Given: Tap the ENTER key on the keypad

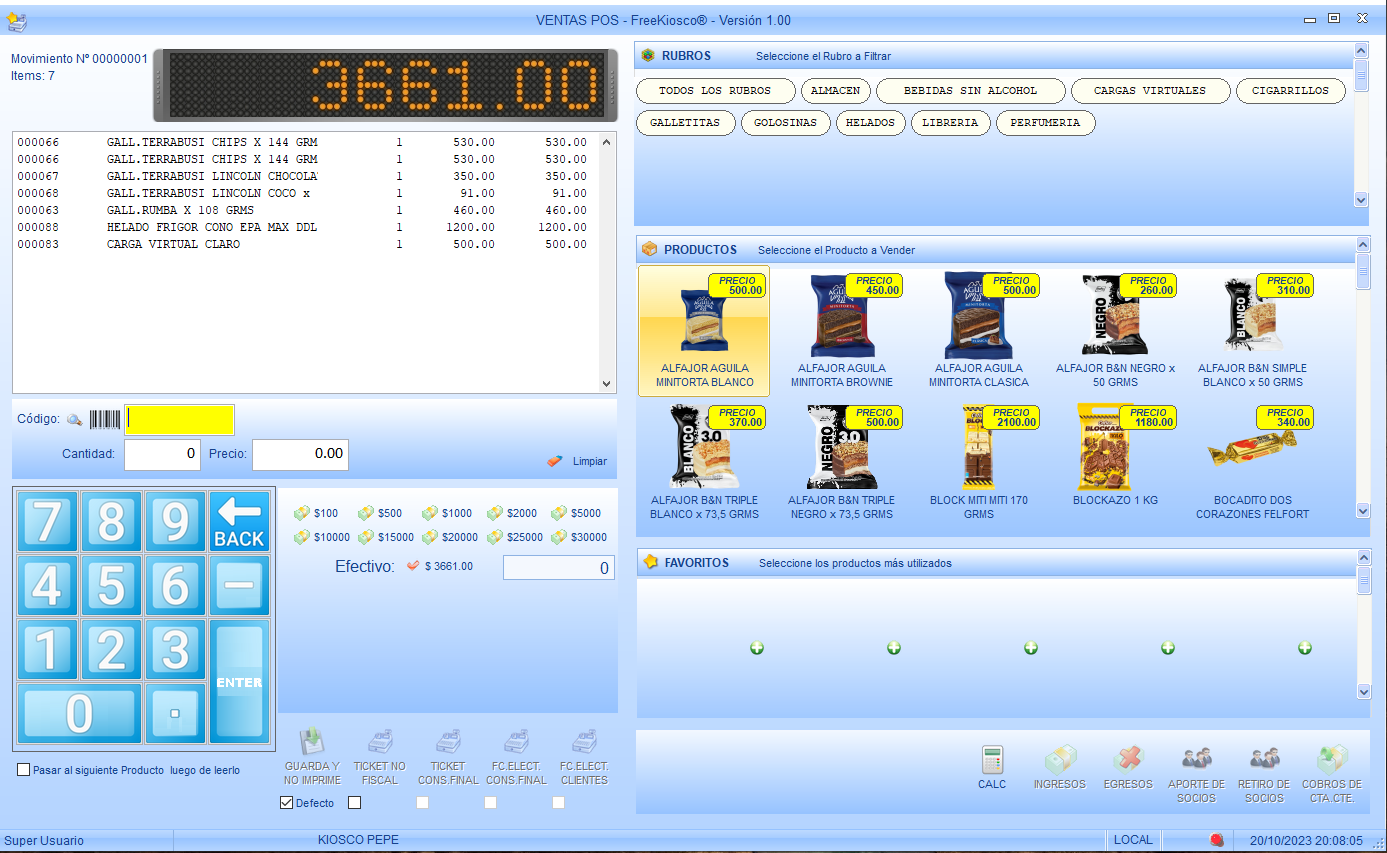Looking at the screenshot, I should tap(239, 682).
